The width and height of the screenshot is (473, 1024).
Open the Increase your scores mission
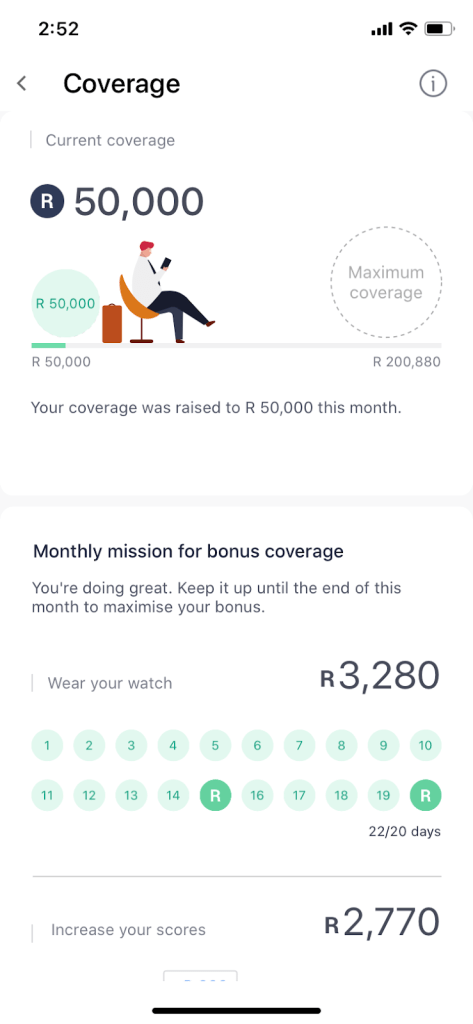(128, 930)
